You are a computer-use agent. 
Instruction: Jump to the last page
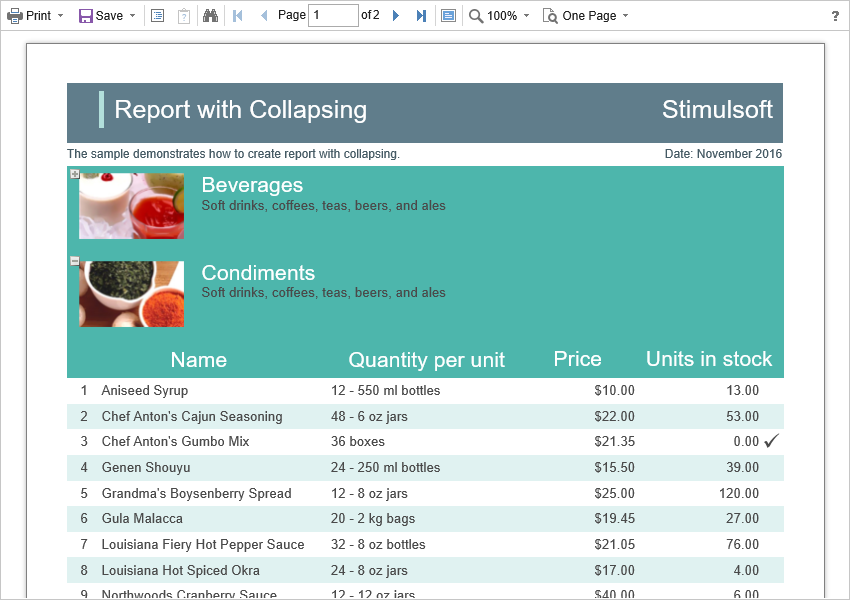(x=421, y=16)
